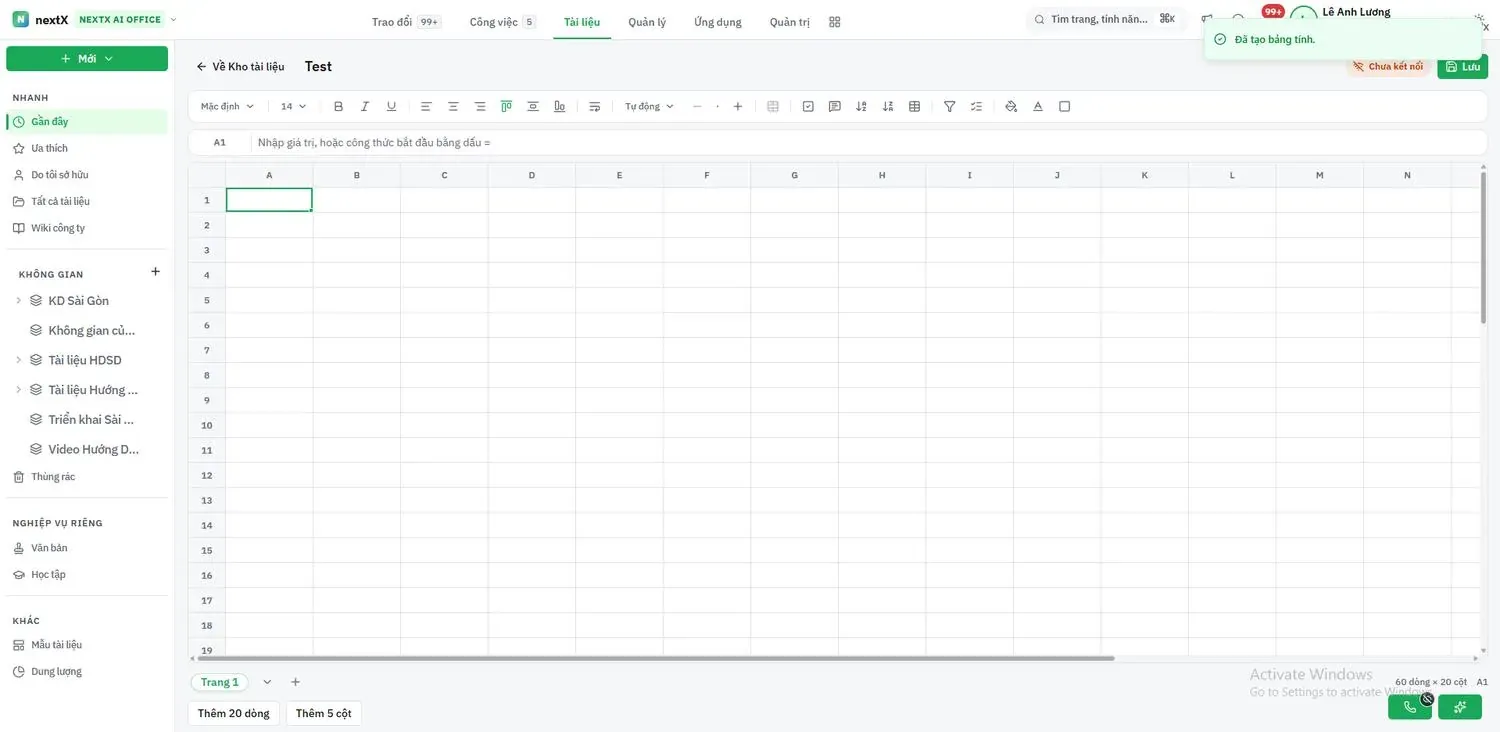Open the cell fill color picker
This screenshot has height=732, width=1500.
tap(1011, 106)
